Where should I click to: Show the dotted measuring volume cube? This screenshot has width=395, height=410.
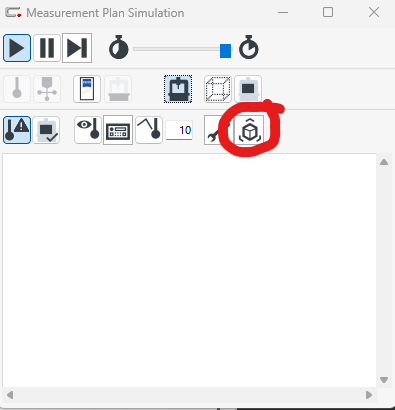(218, 89)
